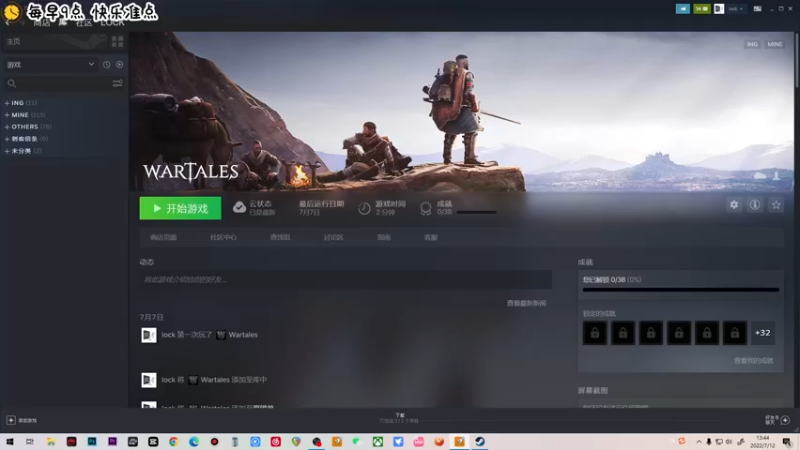This screenshot has height=450, width=800.
Task: Click the play time clock icon
Action: click(364, 208)
